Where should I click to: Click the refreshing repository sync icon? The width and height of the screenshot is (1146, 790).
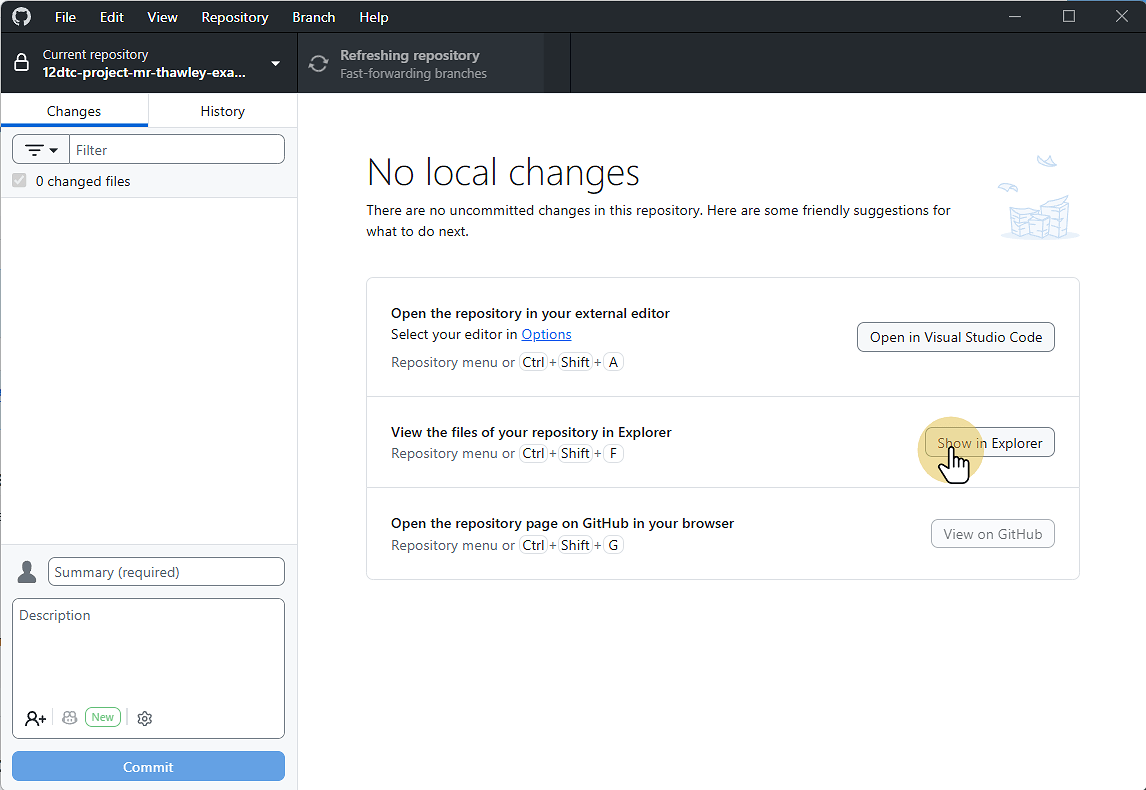(x=318, y=62)
